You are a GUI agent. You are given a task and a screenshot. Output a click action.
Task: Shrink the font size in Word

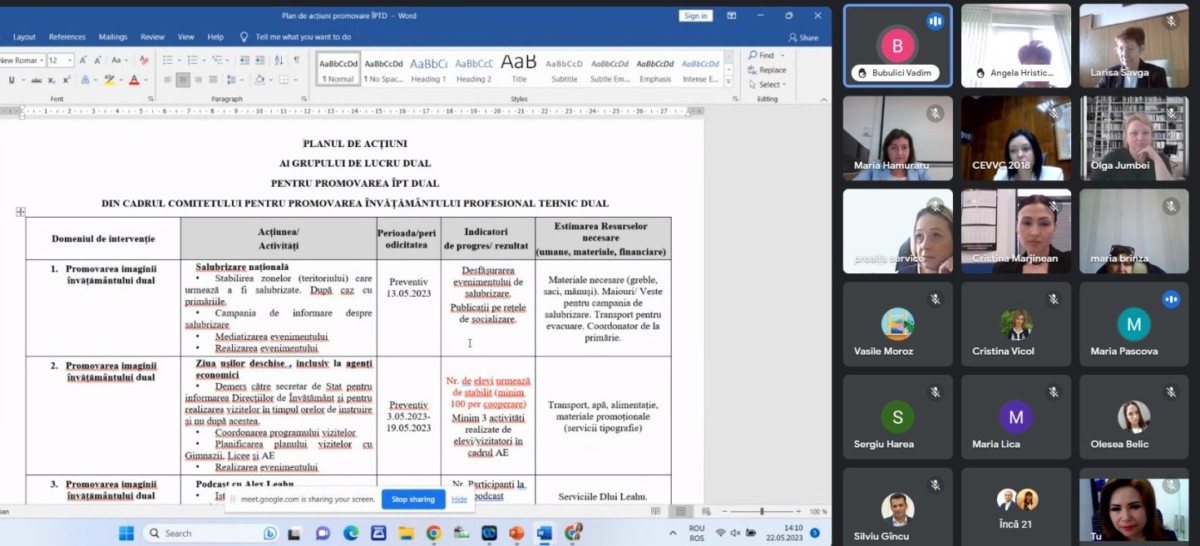[x=97, y=60]
